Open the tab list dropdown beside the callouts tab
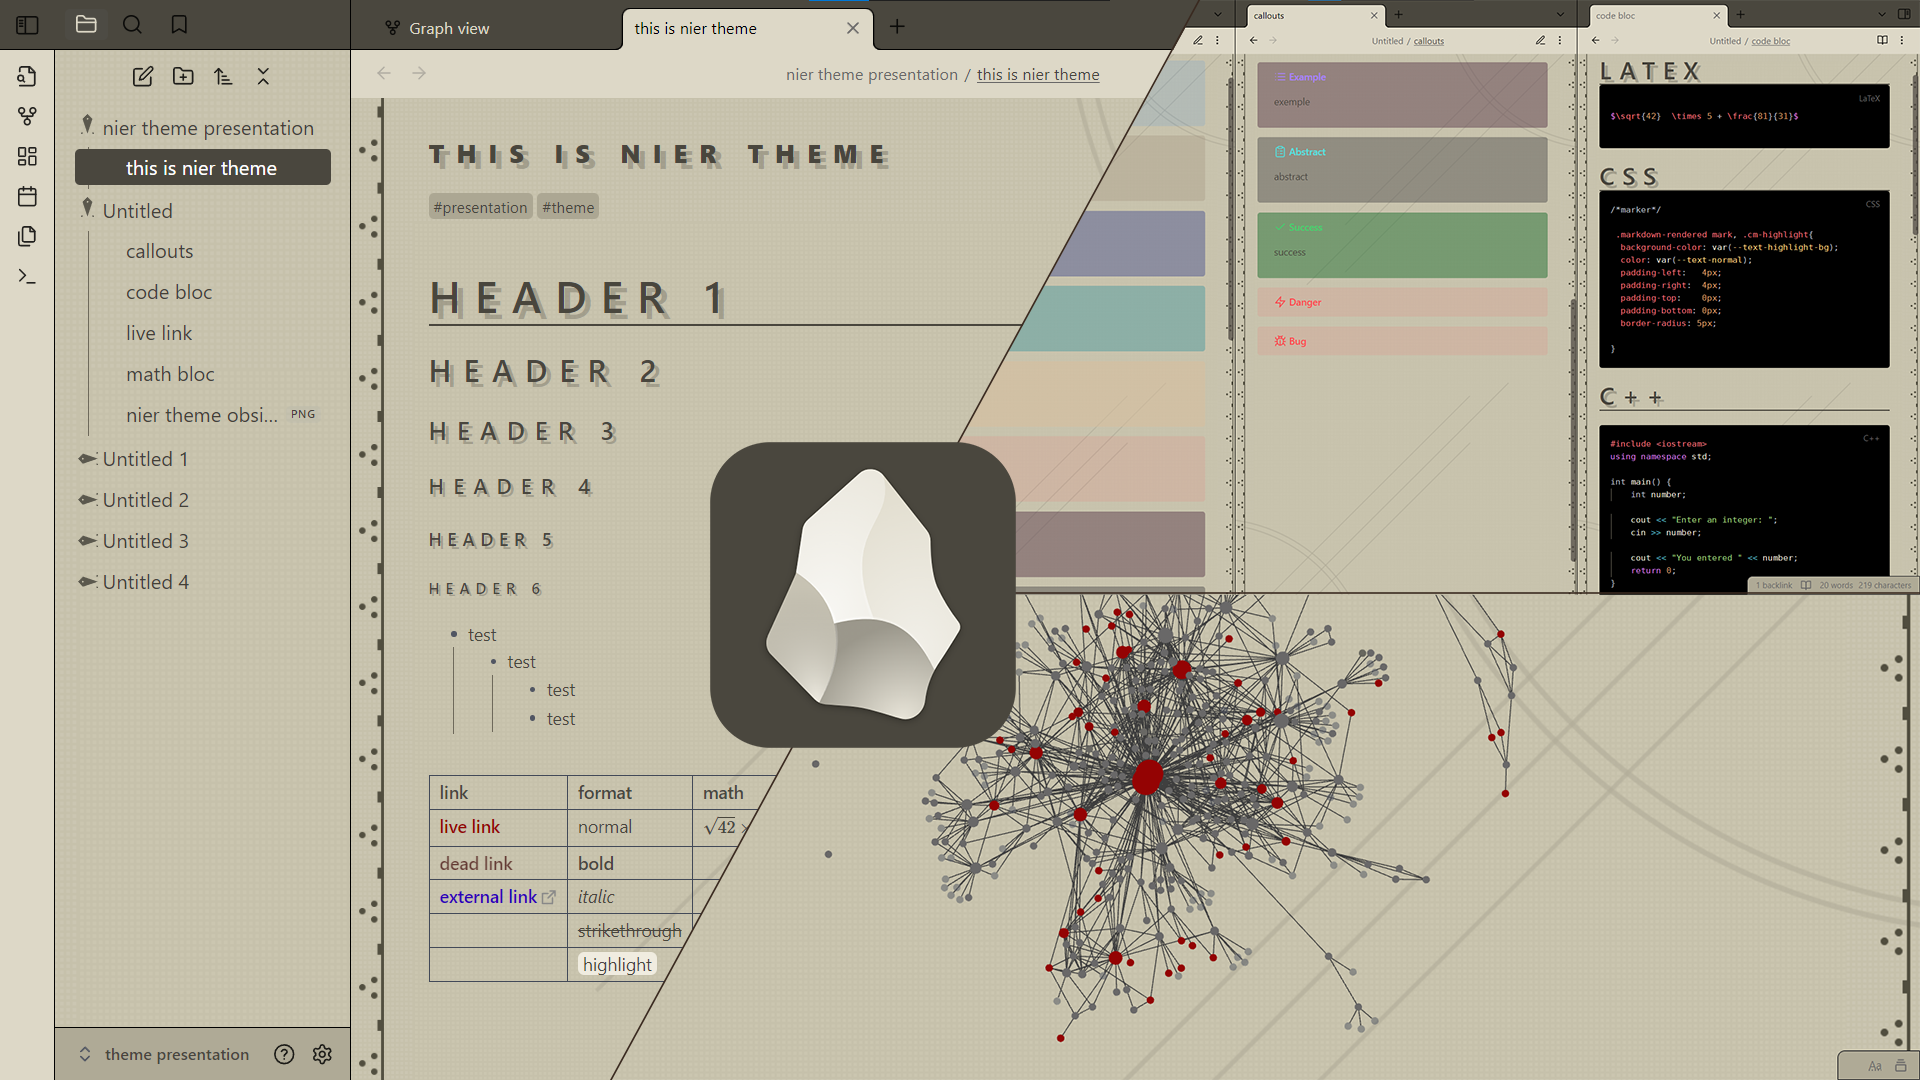This screenshot has width=1920, height=1080. [1560, 15]
